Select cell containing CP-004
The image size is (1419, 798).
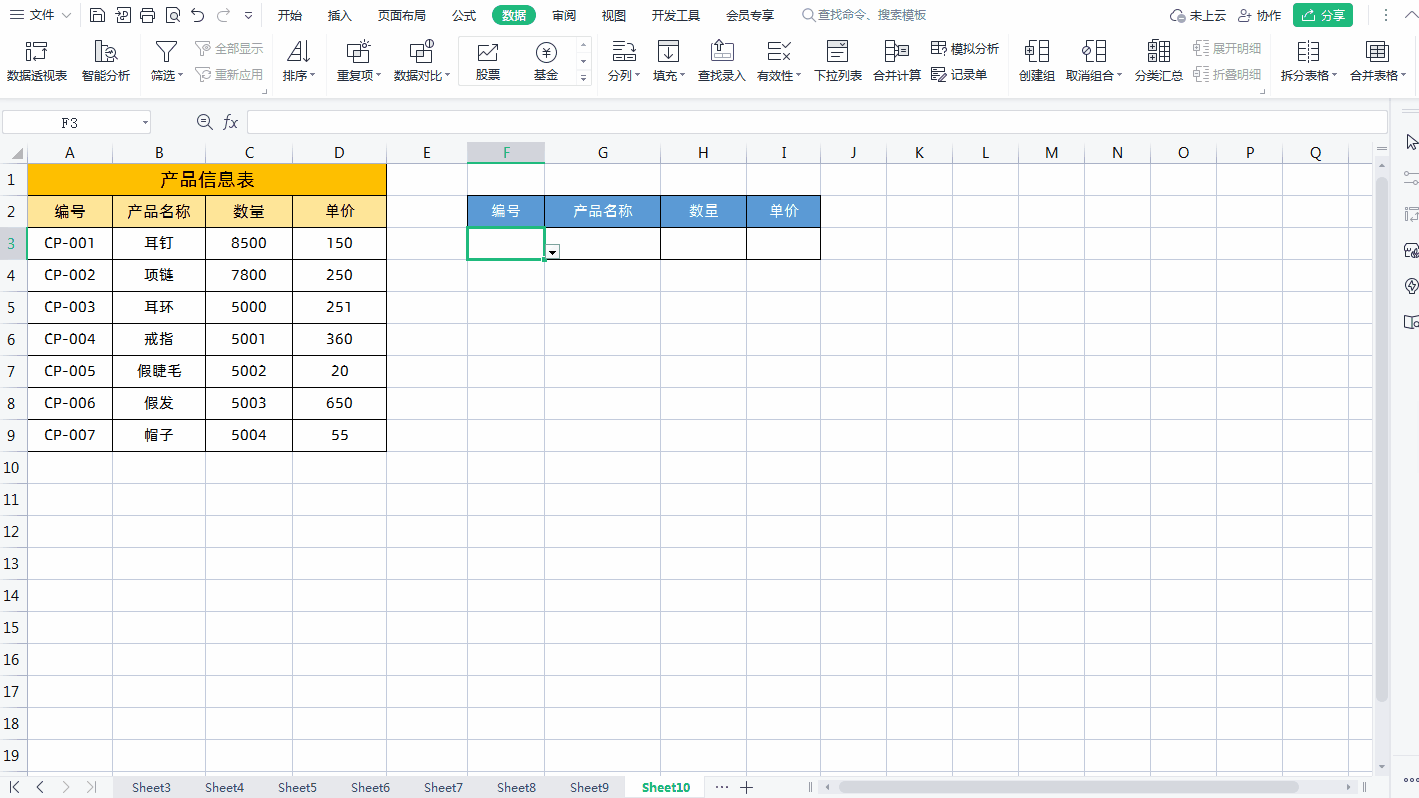click(70, 339)
